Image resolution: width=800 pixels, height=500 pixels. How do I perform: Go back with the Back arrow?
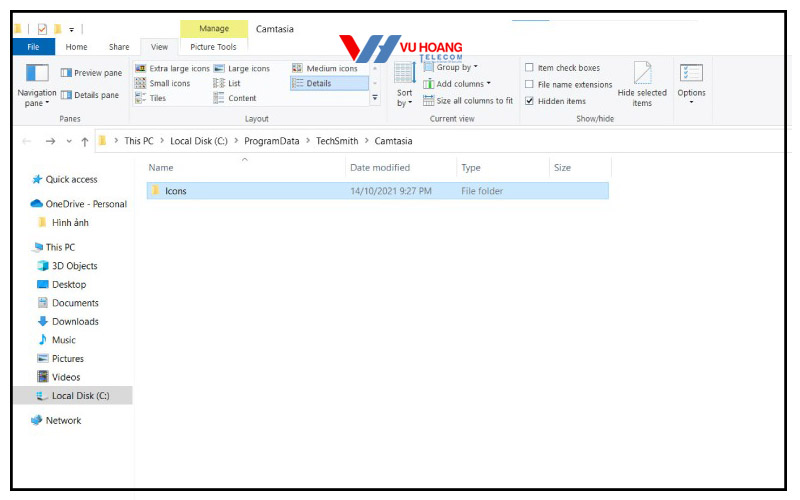pyautogui.click(x=27, y=141)
